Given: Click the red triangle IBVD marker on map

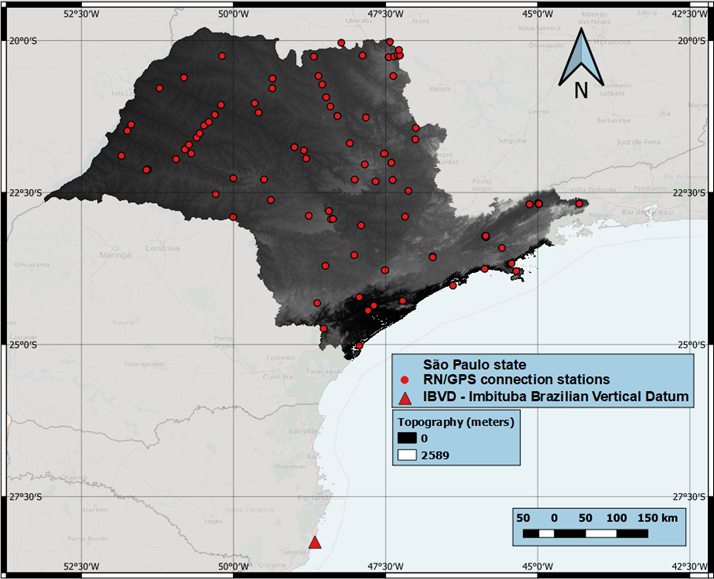Looking at the screenshot, I should 315,542.
